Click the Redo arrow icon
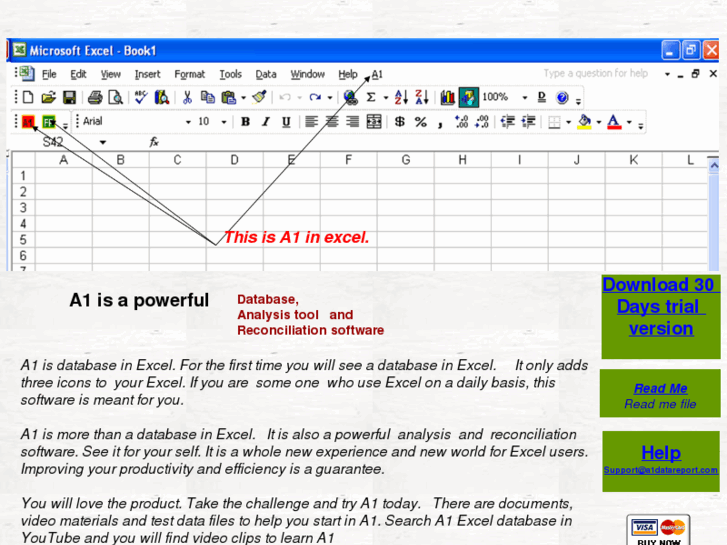This screenshot has width=727, height=545. (315, 97)
